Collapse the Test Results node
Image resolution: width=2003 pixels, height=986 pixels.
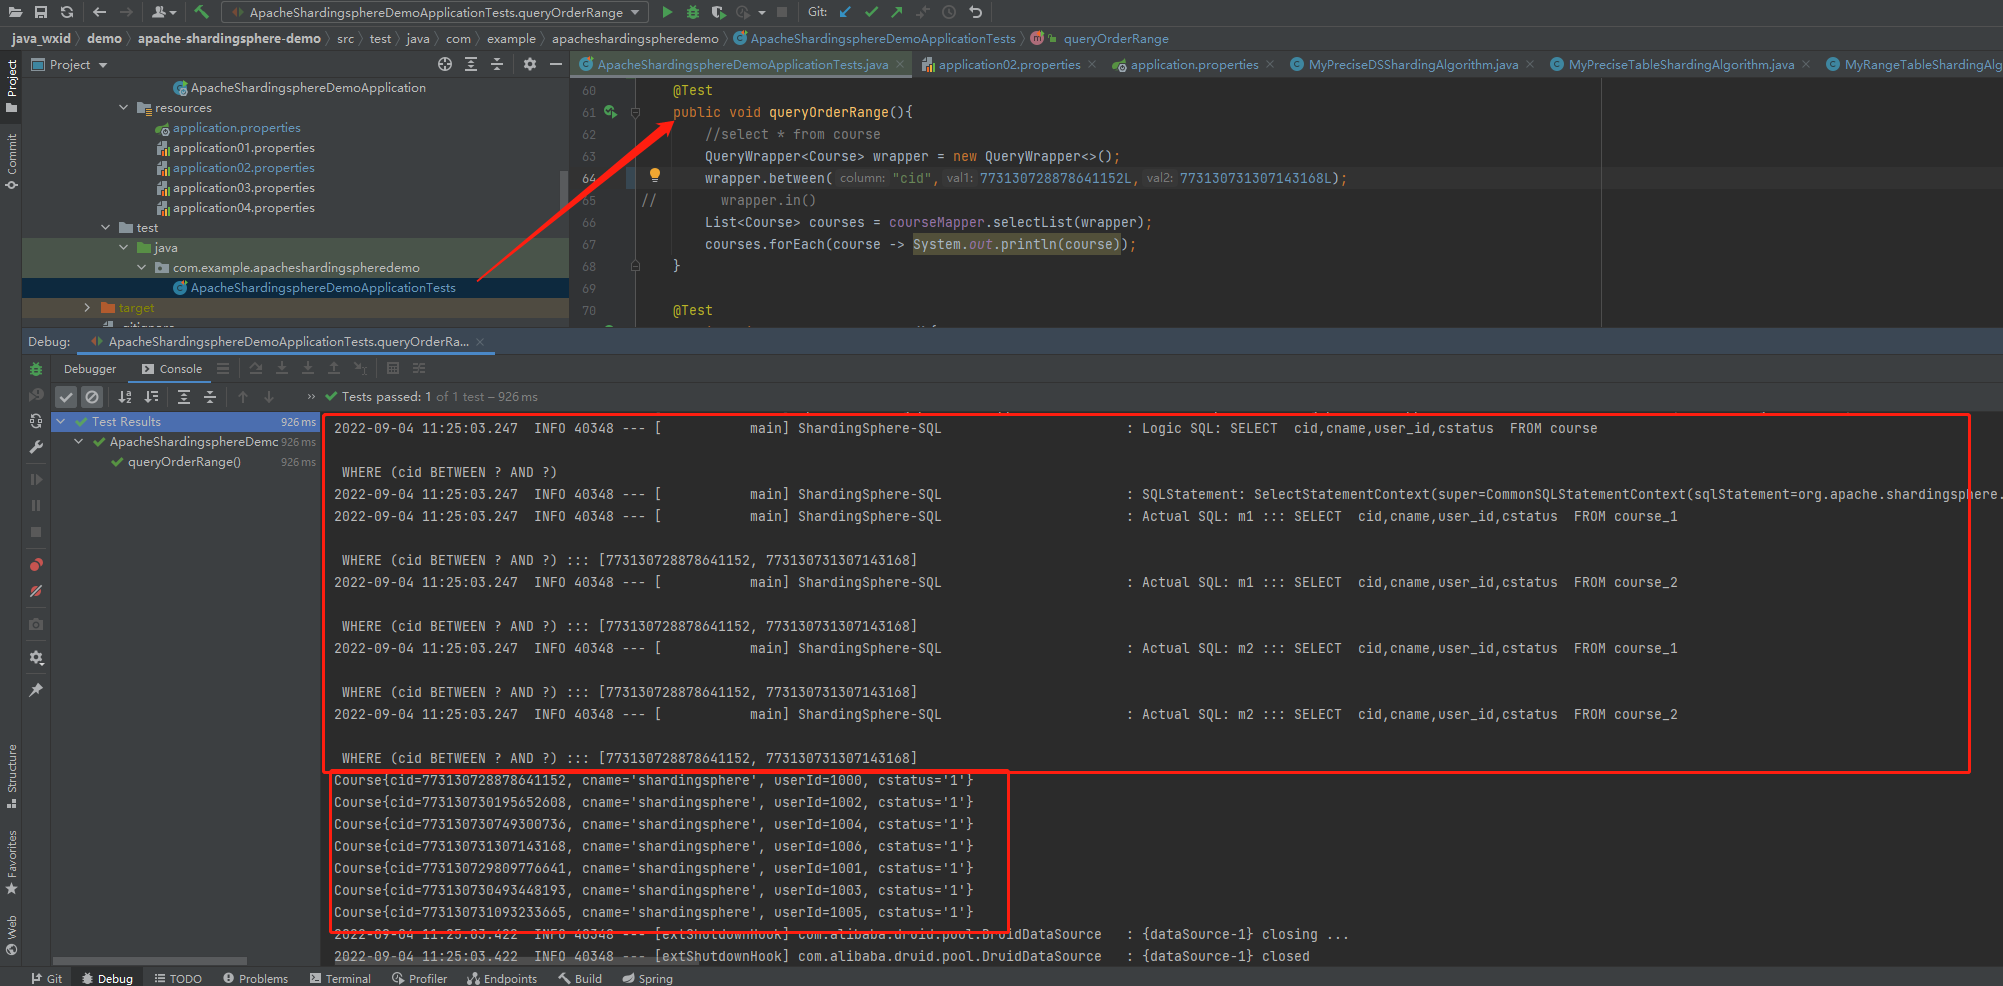coord(61,421)
